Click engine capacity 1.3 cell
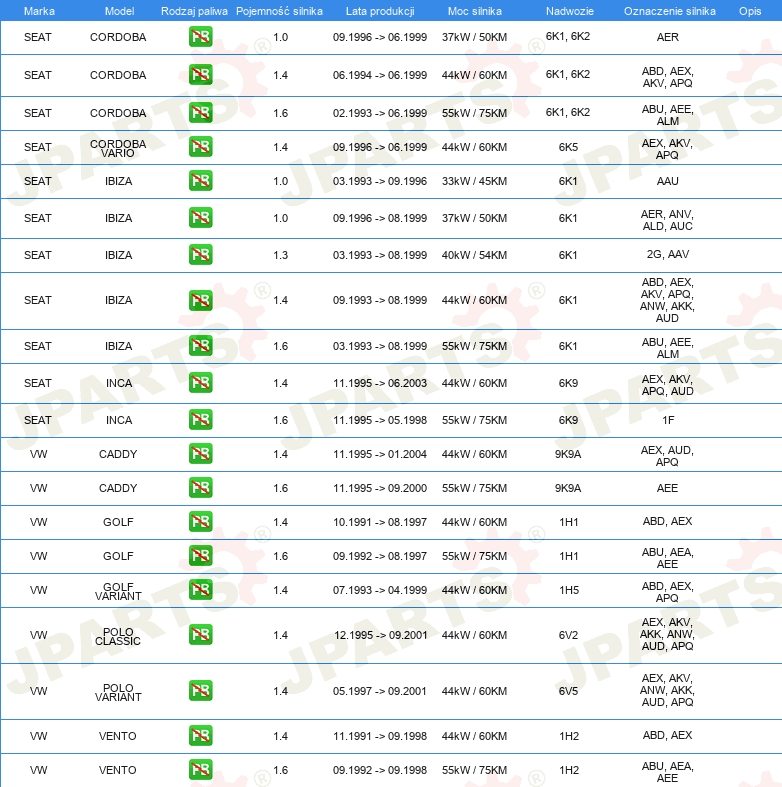782x787 pixels. [281, 255]
